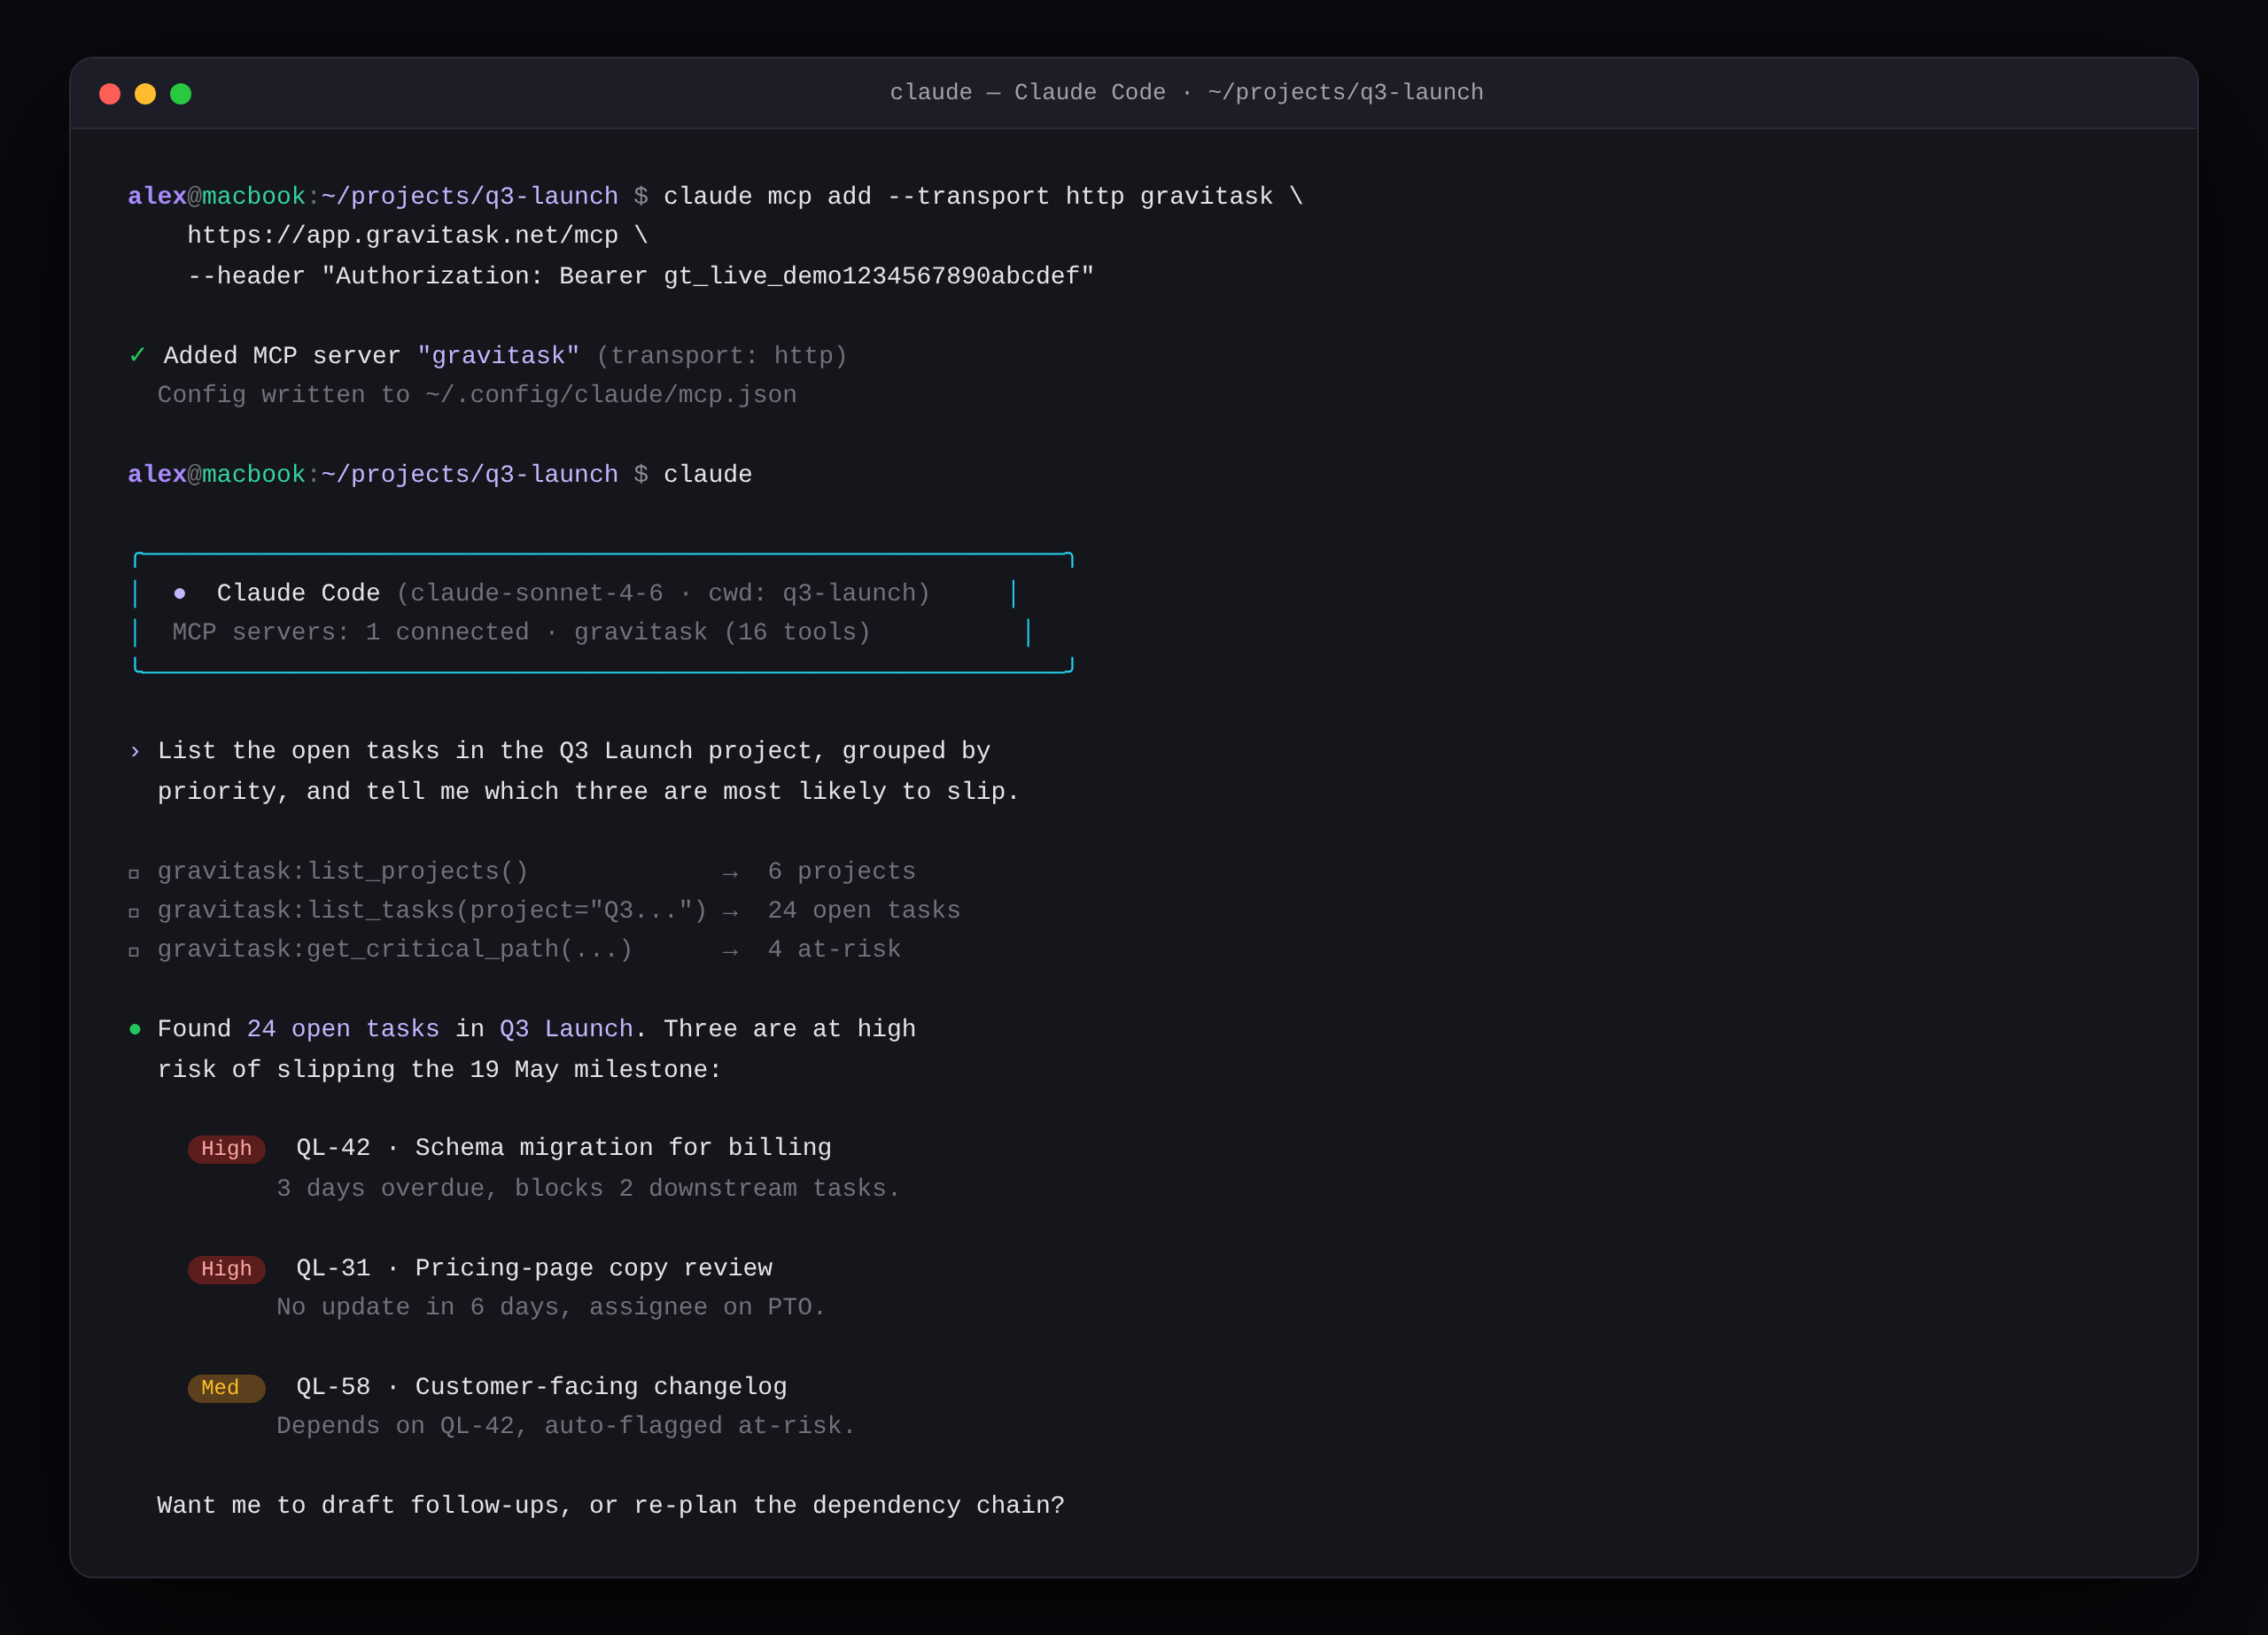Click the green maximize window button
Image resolution: width=2268 pixels, height=1635 pixels.
point(181,94)
